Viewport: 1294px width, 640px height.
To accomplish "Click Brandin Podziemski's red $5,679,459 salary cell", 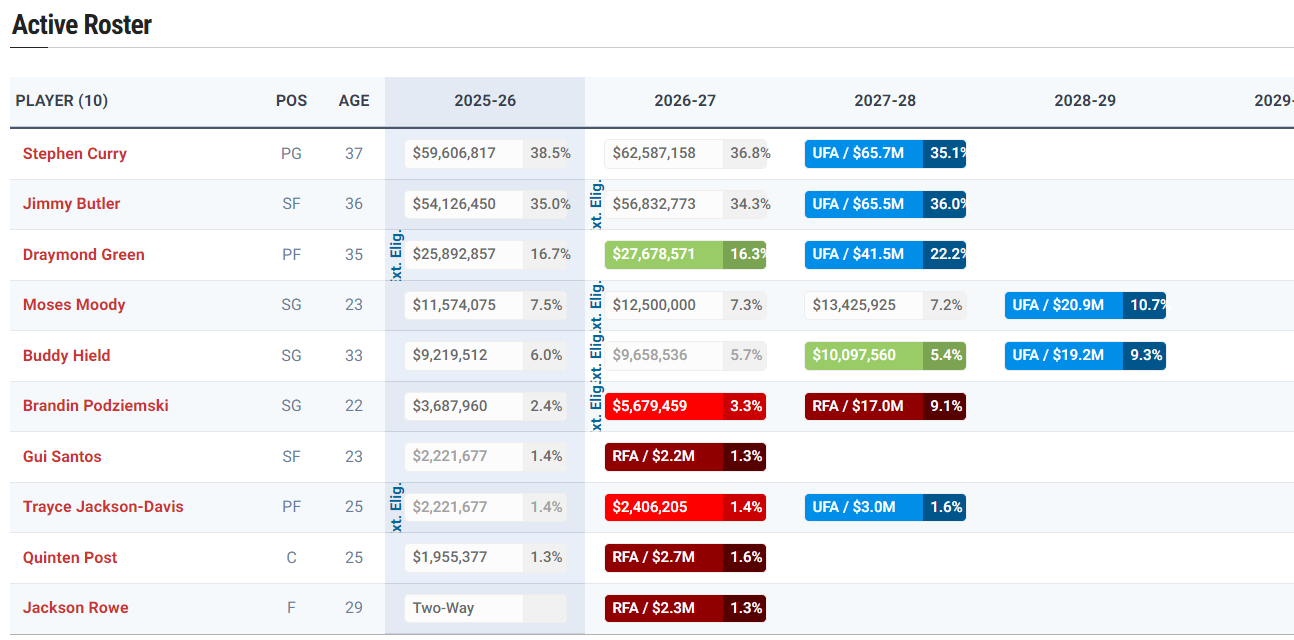I will click(664, 406).
